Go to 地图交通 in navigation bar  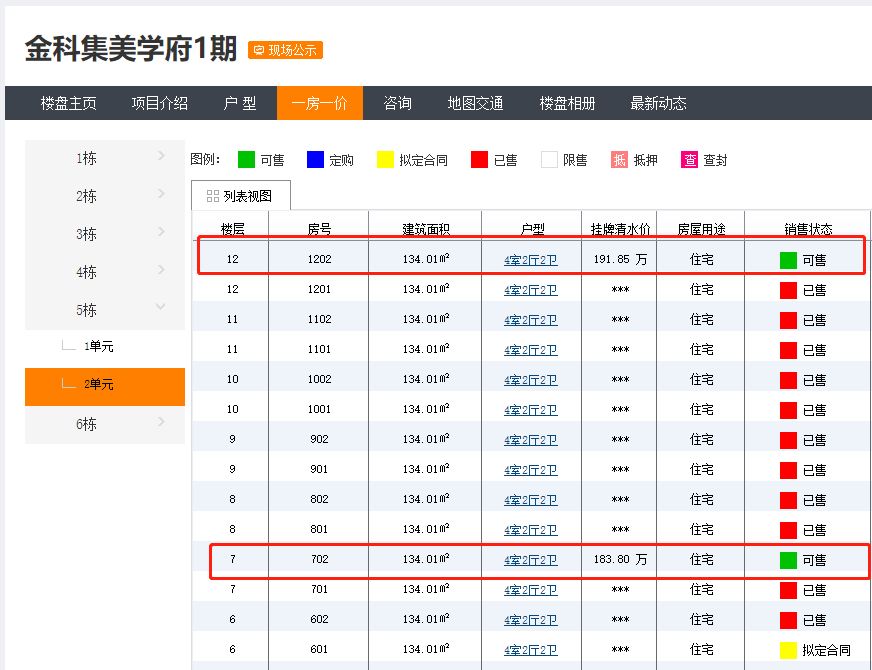475,103
